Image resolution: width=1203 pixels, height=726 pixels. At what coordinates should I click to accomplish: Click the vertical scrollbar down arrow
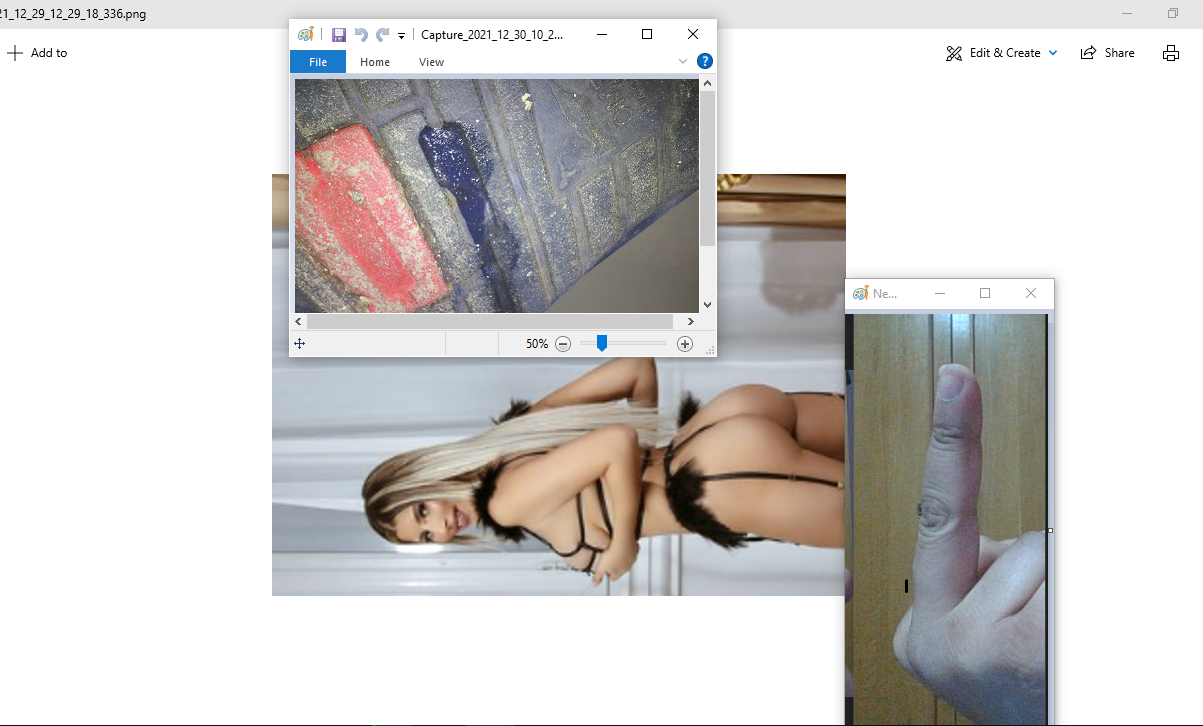pyautogui.click(x=707, y=305)
